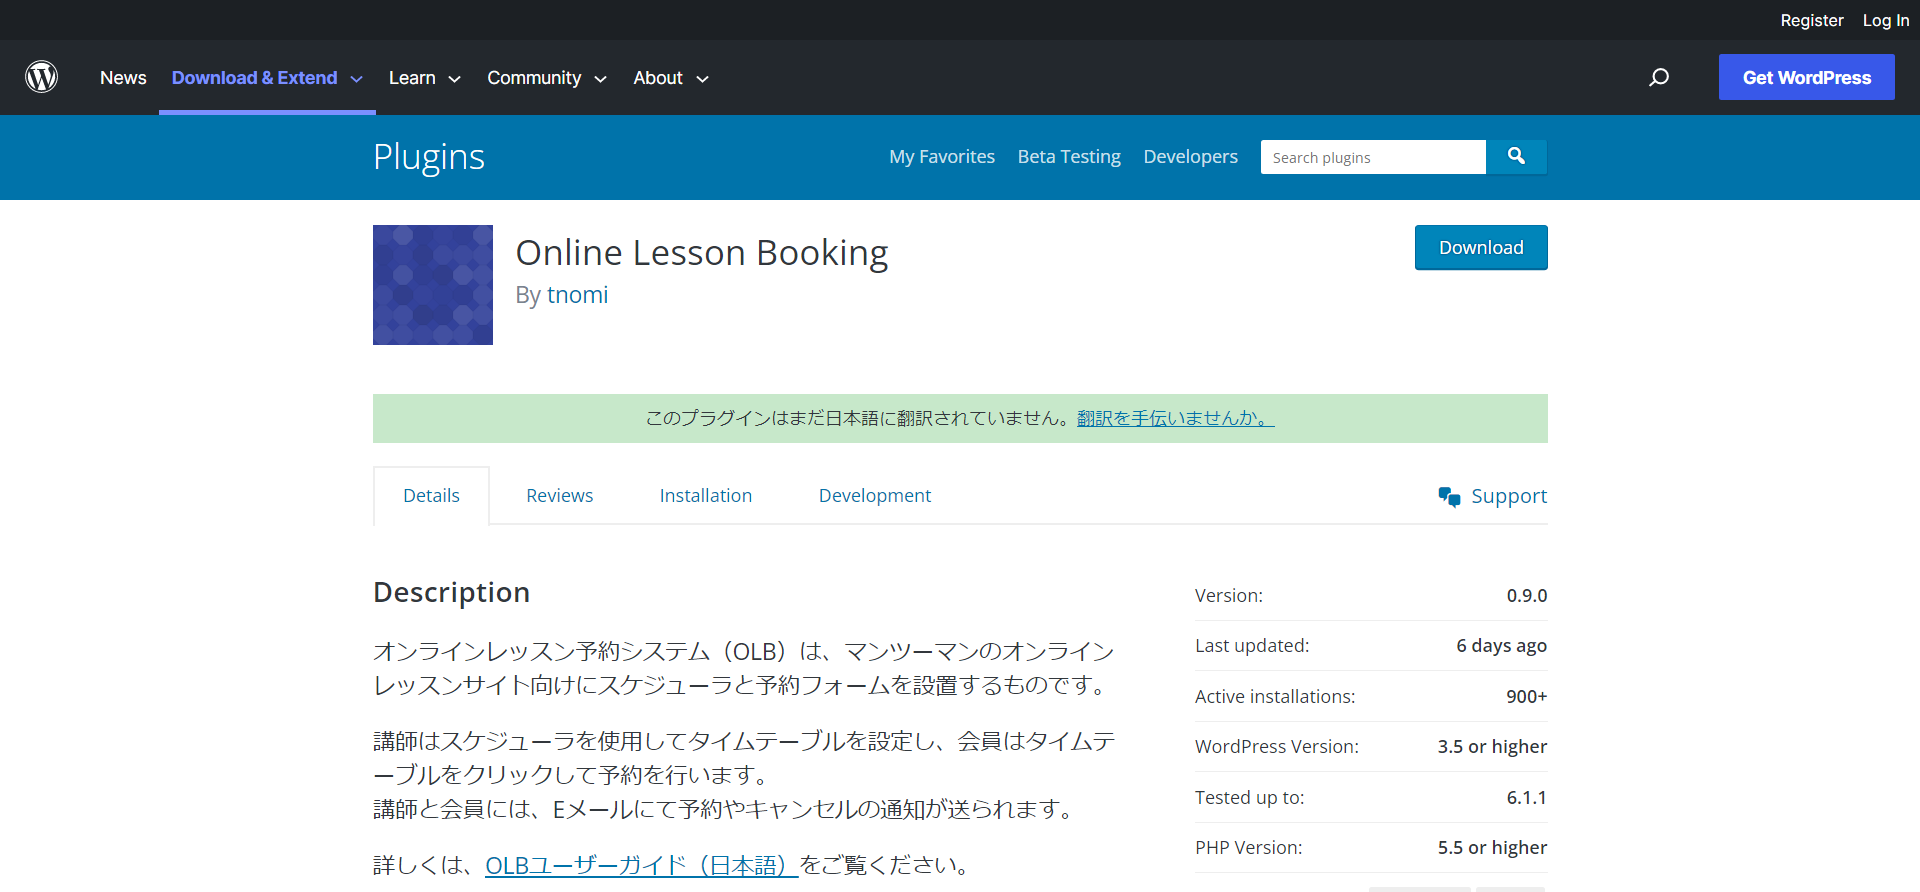Click the tested up to 6.1.1 value
The image size is (1920, 892).
pyautogui.click(x=1526, y=797)
